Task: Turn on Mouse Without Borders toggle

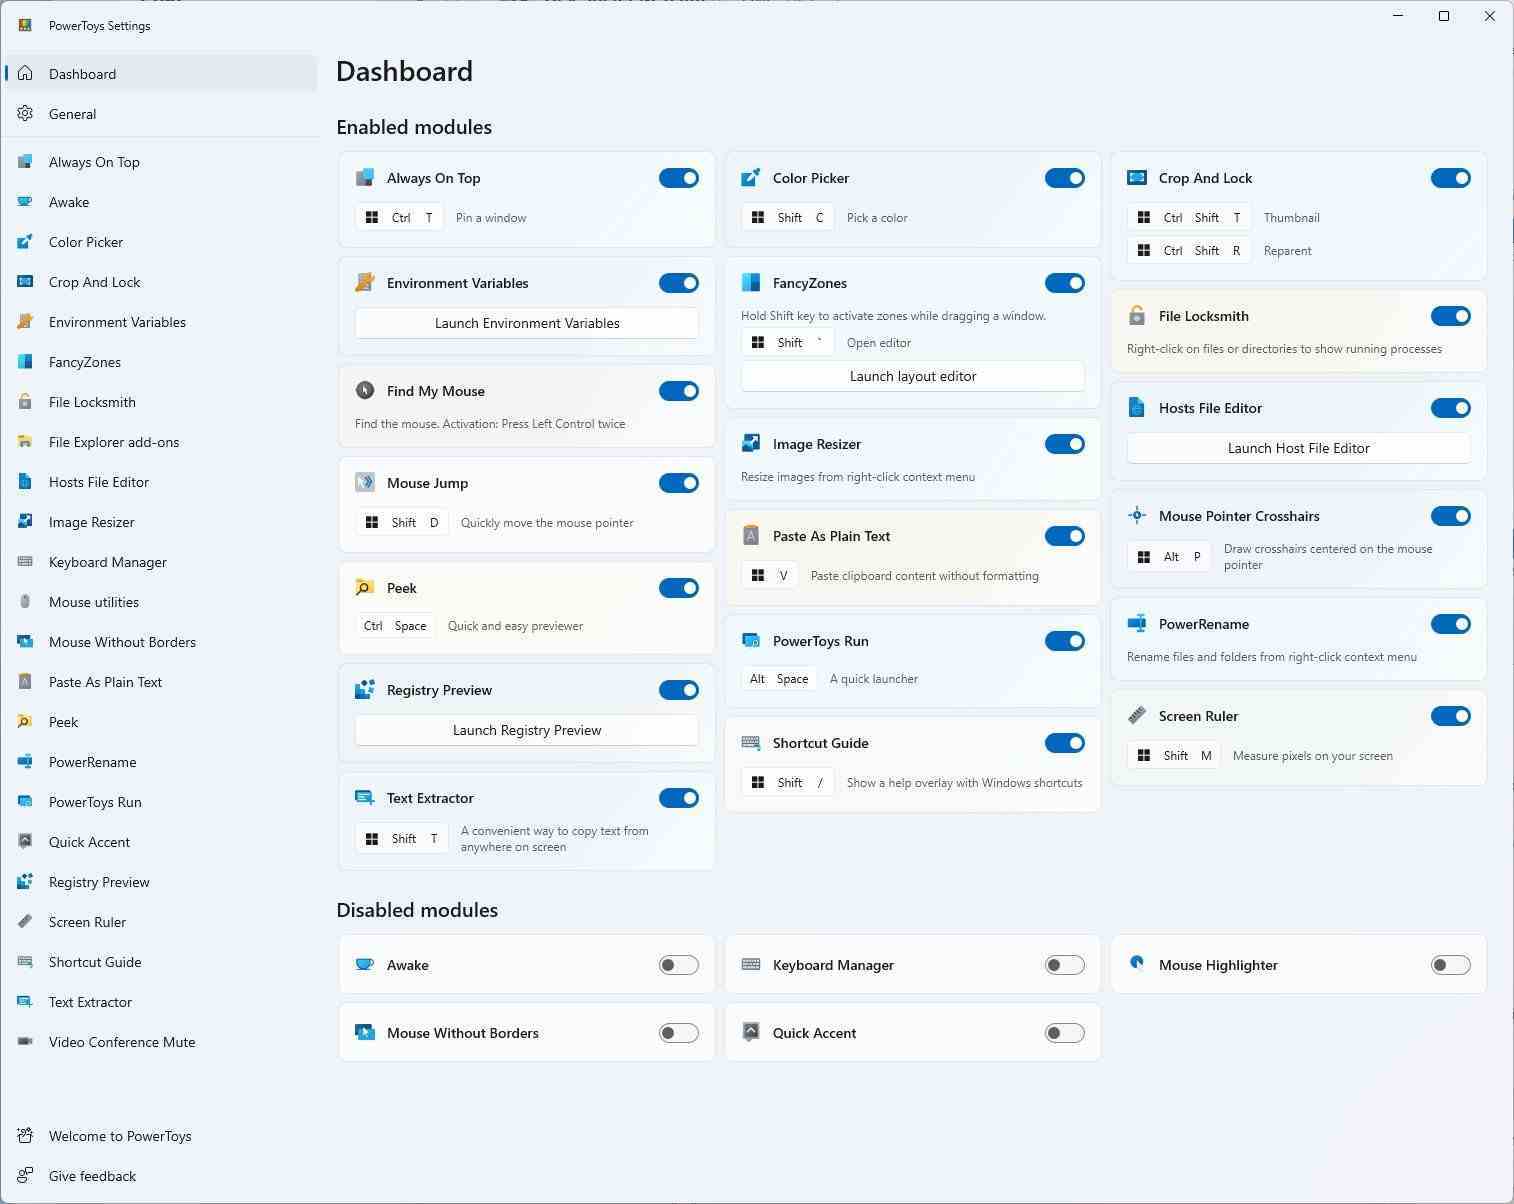Action: [x=679, y=1033]
